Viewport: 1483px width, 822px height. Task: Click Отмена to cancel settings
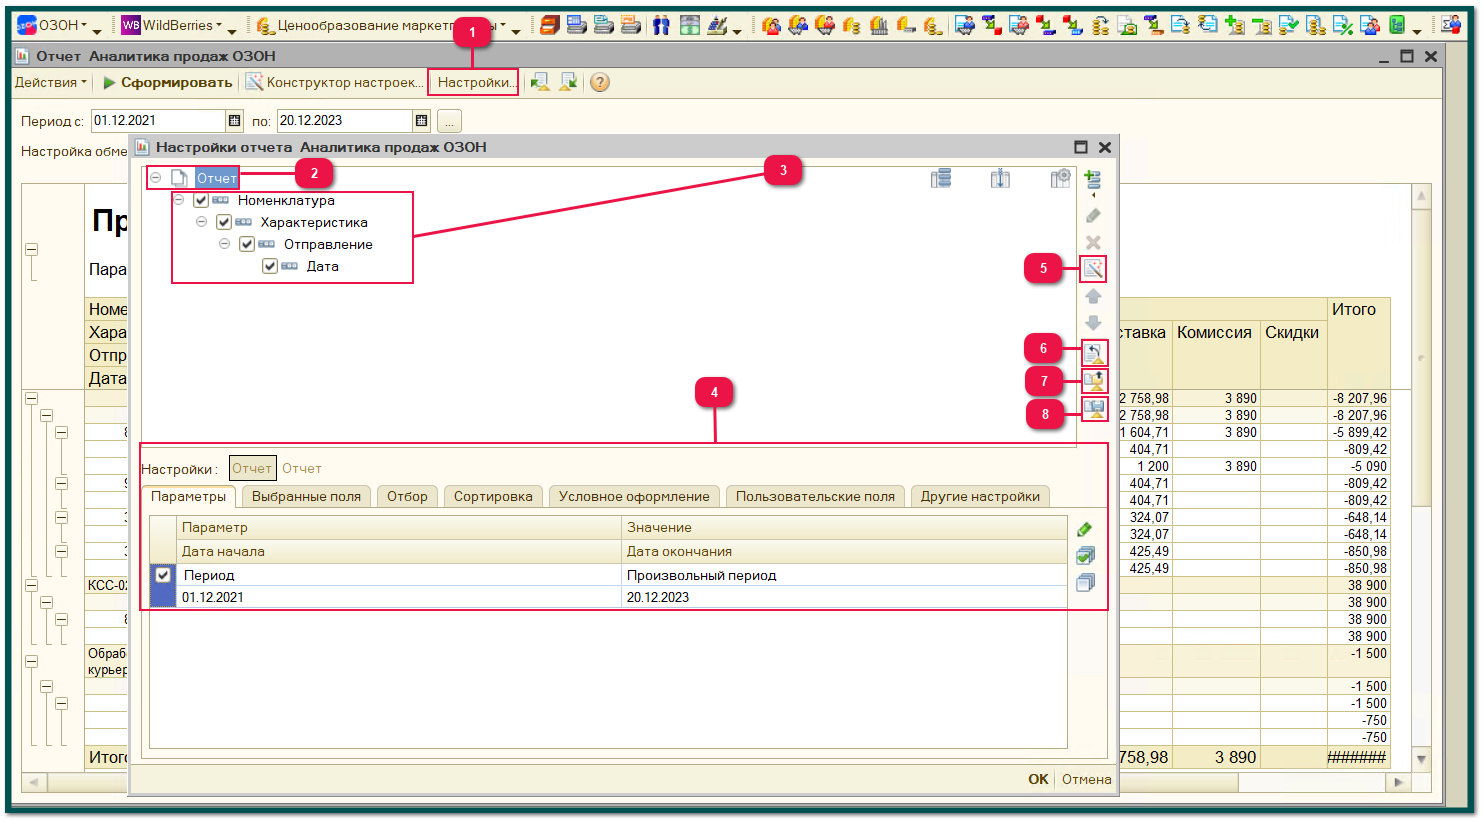[x=1086, y=779]
